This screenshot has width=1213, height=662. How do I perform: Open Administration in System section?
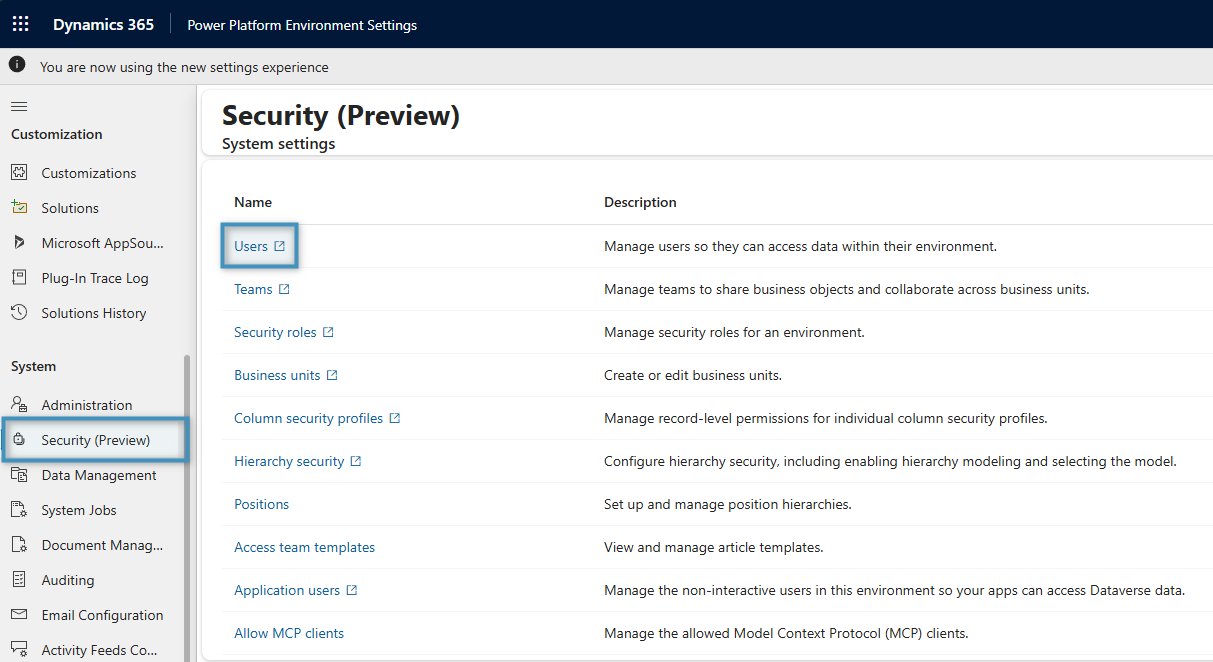point(86,405)
